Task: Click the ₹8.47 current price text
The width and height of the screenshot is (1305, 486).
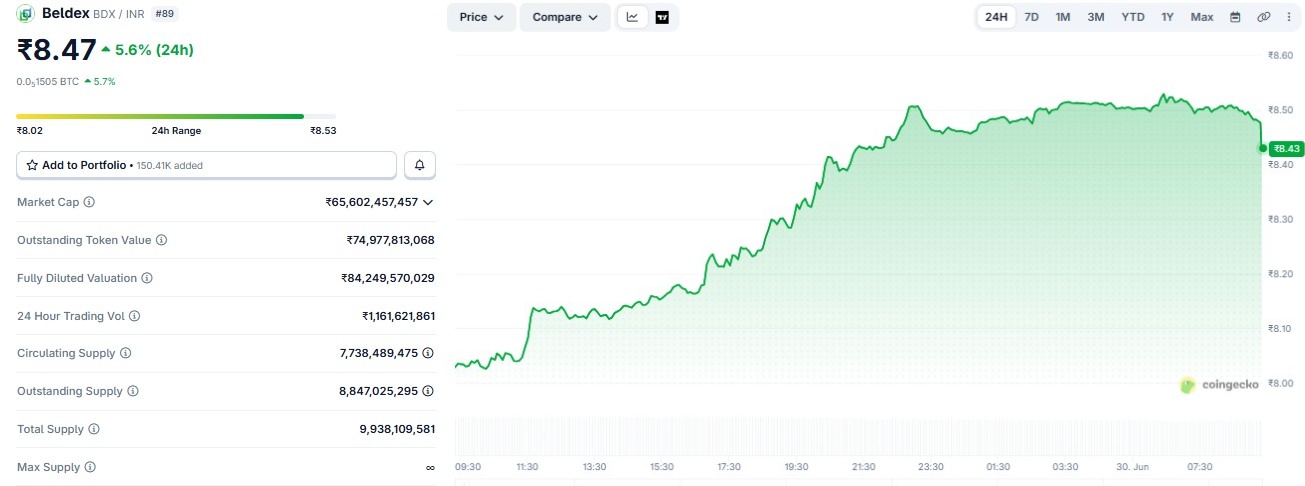Action: click(57, 49)
